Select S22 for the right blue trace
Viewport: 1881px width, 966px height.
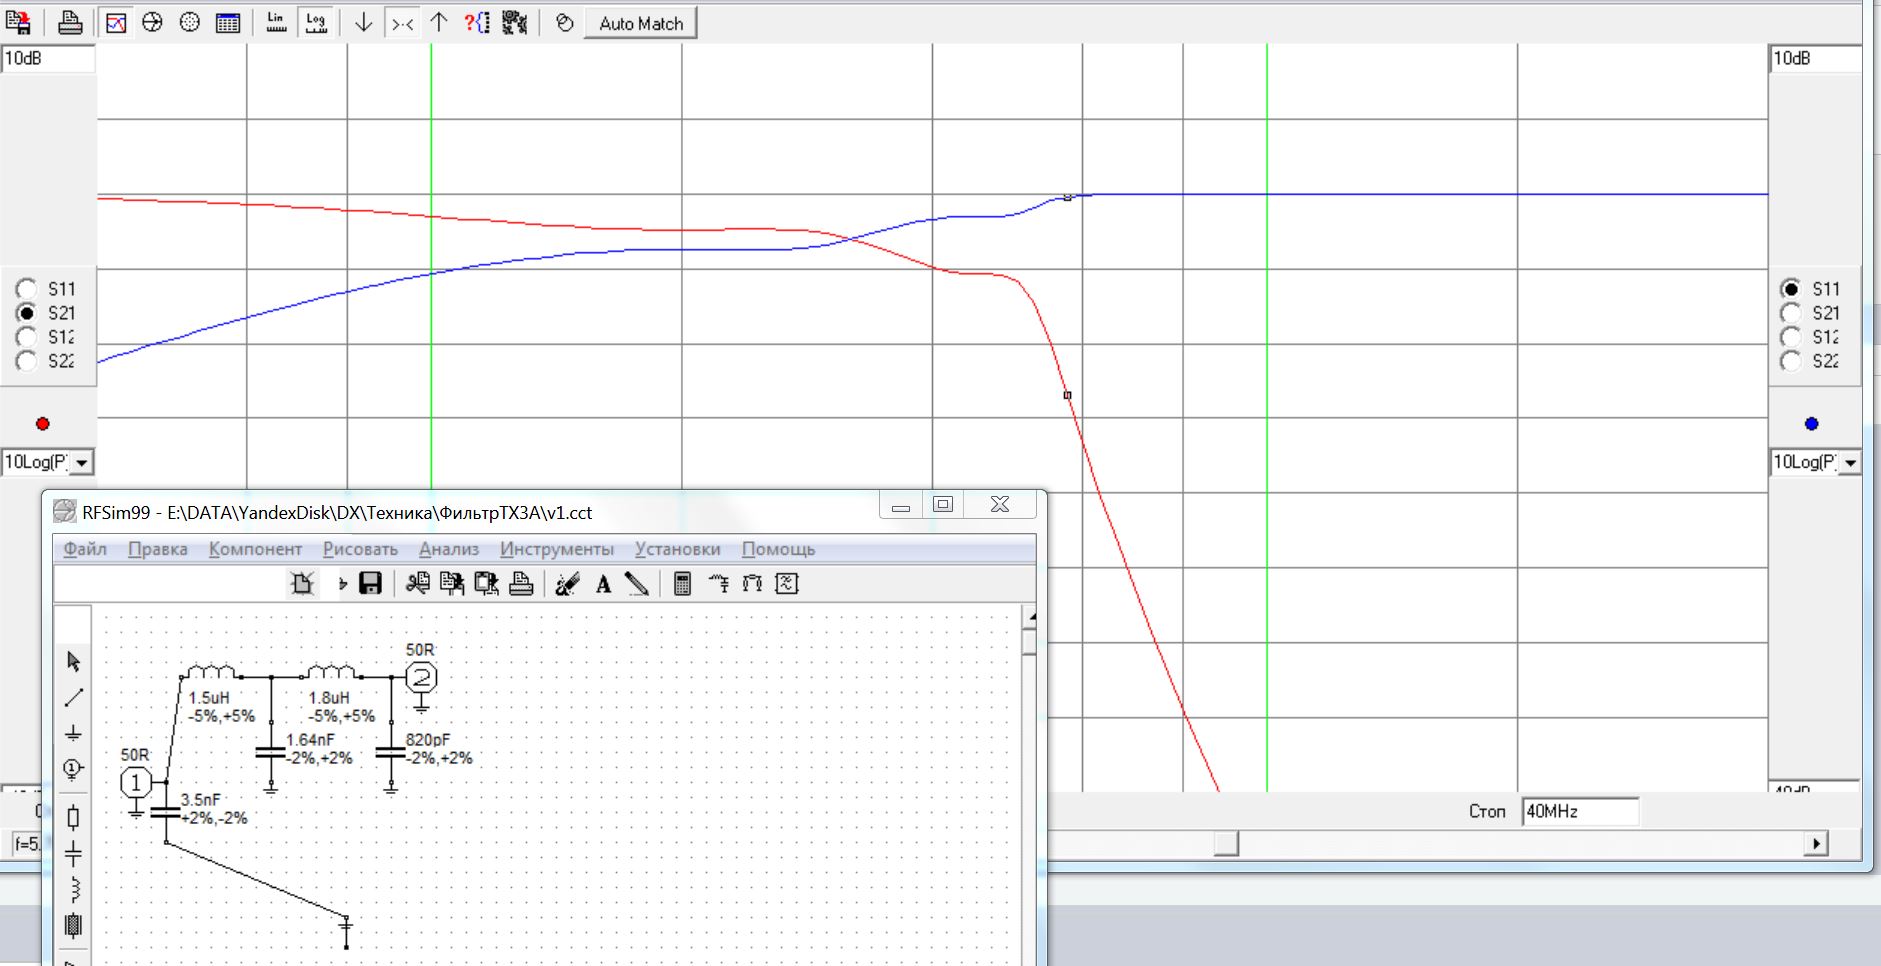(1791, 361)
